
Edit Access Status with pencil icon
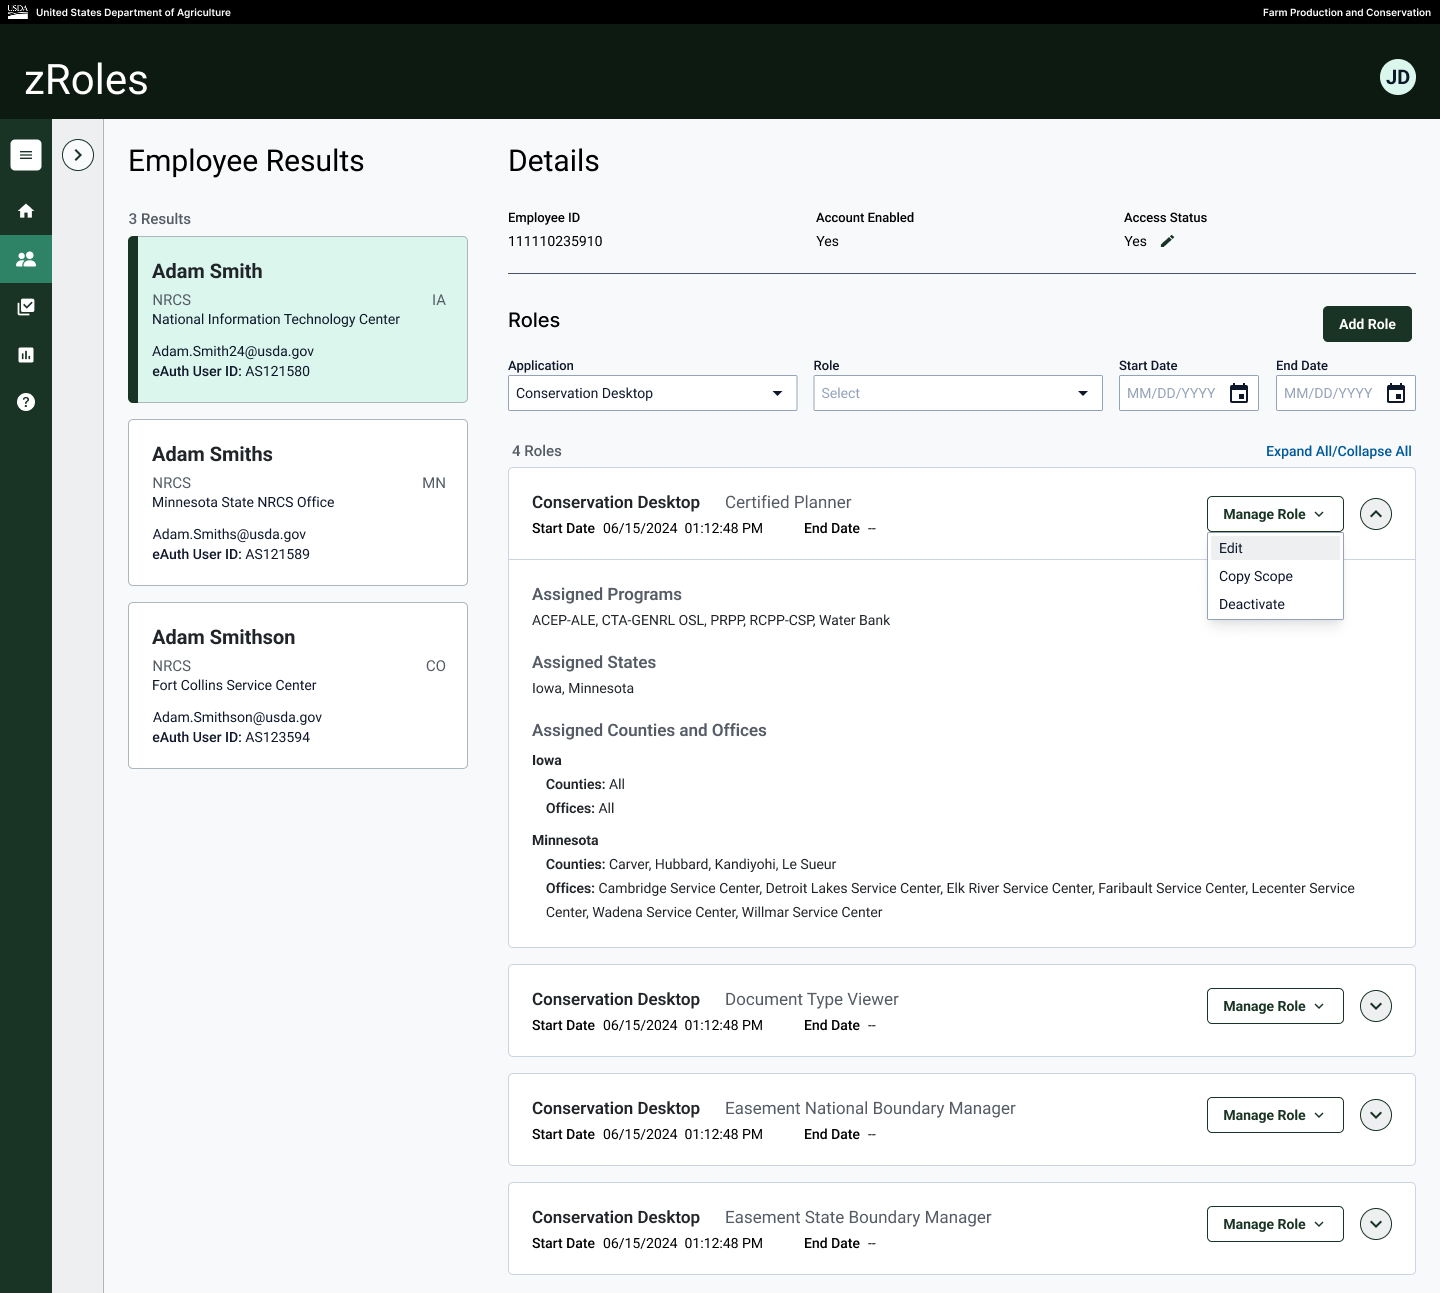point(1167,241)
